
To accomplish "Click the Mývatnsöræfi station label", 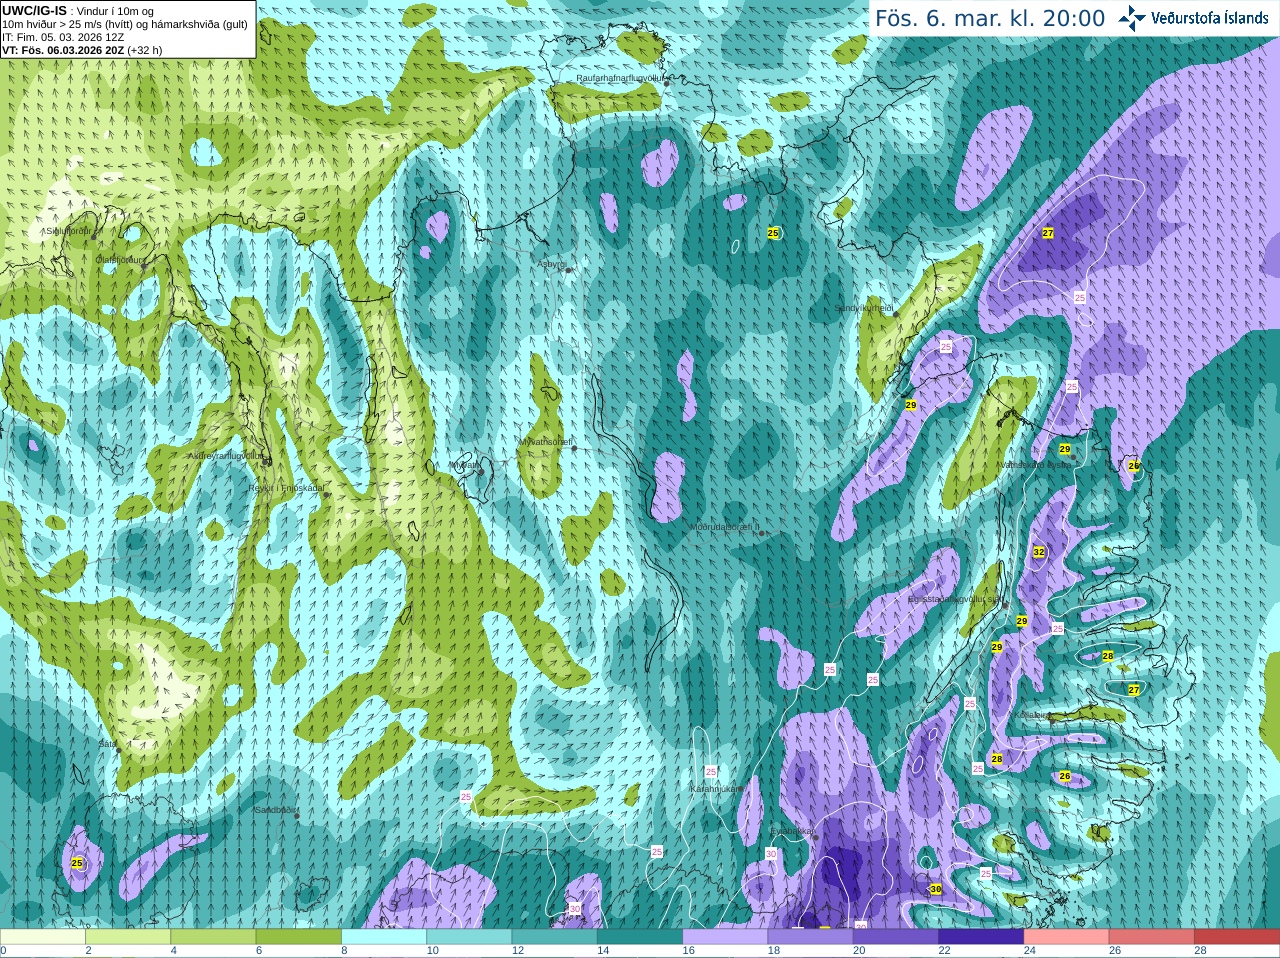I will click(545, 441).
